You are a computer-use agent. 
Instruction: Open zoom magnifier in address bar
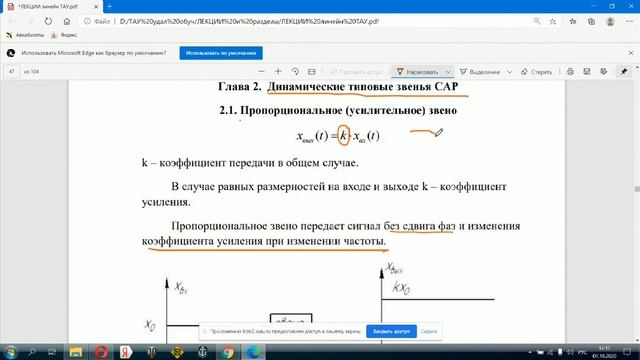537,21
